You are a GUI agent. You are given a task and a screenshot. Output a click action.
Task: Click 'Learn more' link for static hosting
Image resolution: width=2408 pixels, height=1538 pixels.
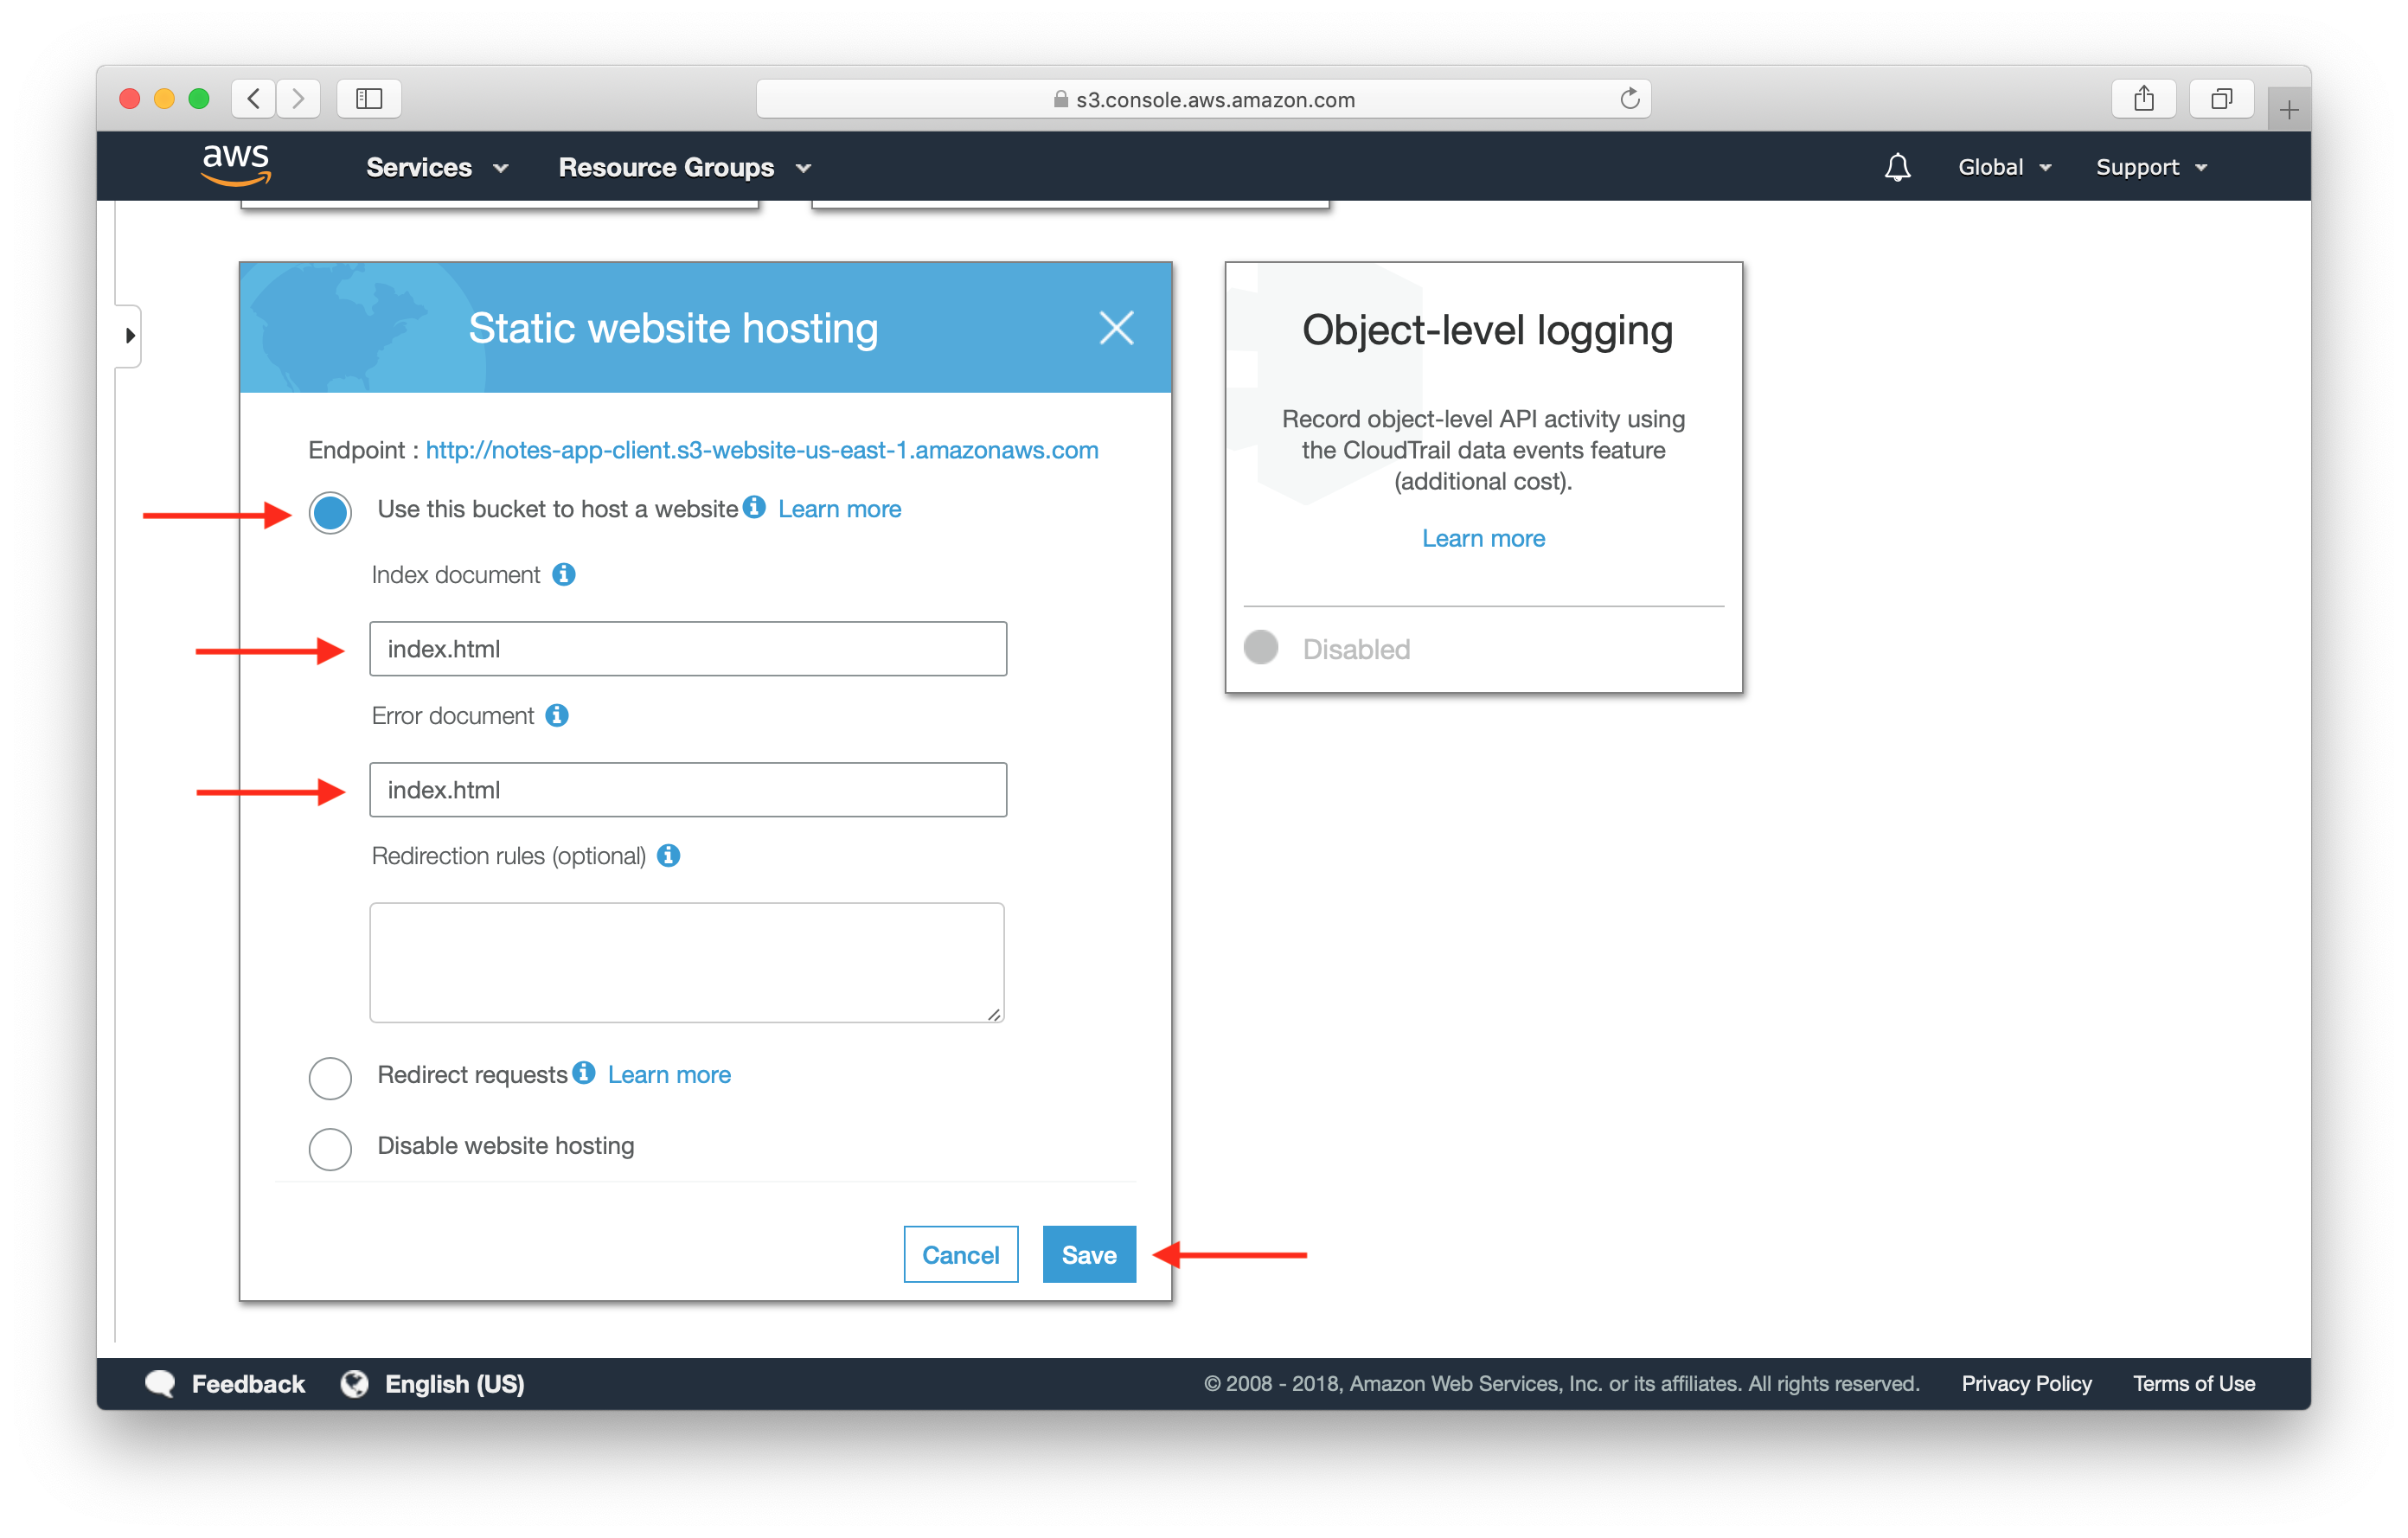(841, 508)
